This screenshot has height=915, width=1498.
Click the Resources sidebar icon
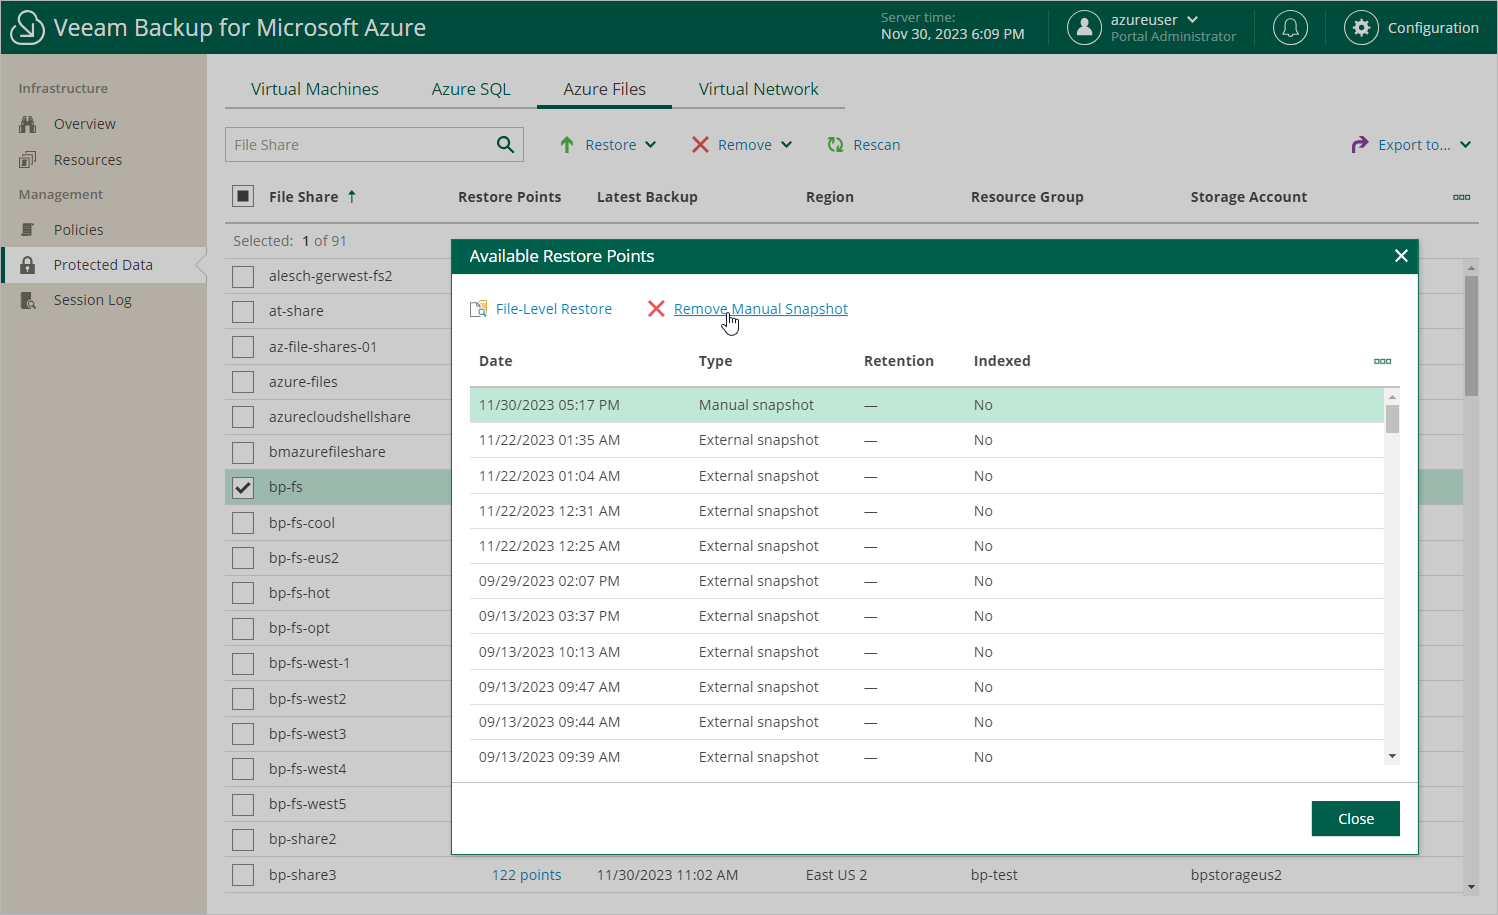[28, 160]
